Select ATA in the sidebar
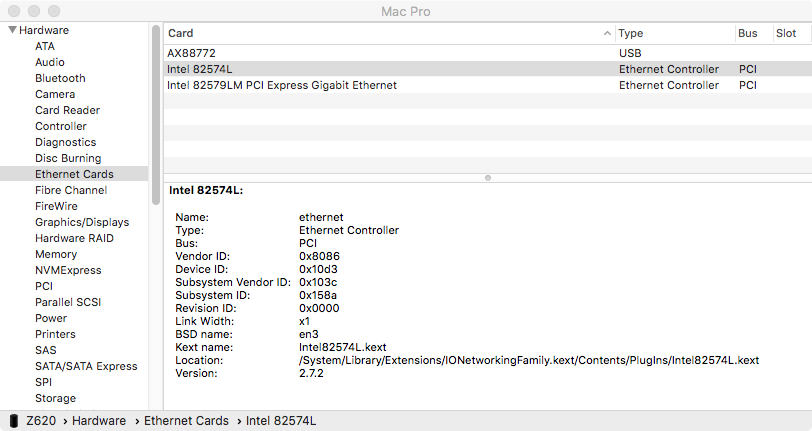Viewport: 812px width, 431px height. [45, 46]
